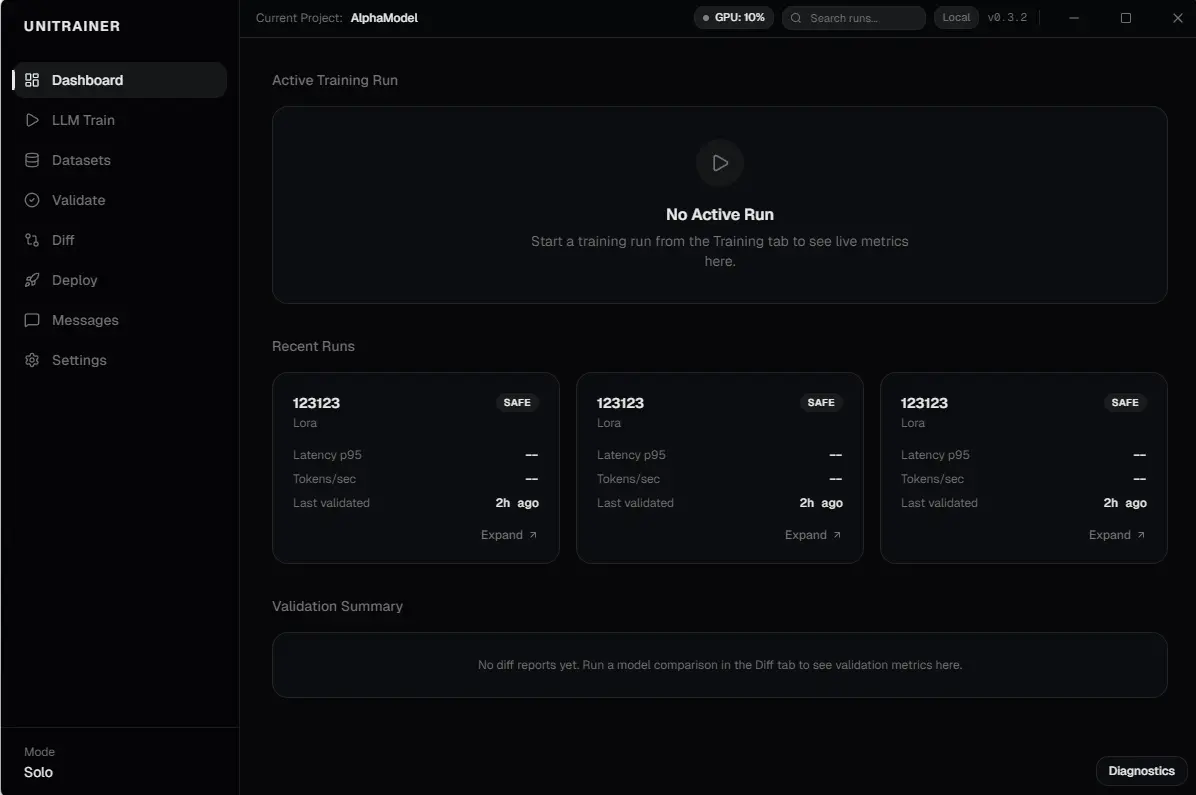Click SAFE badge on first run card
This screenshot has width=1196, height=795.
[x=517, y=402]
